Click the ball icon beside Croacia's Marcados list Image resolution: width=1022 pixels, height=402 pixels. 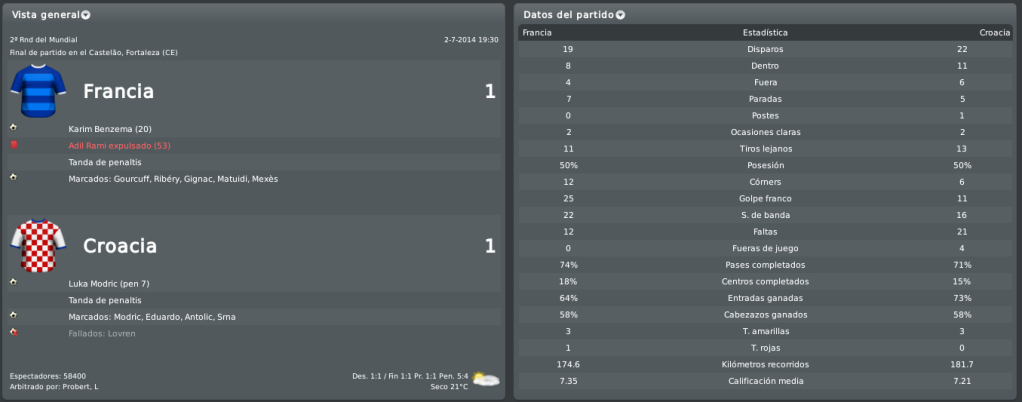point(14,315)
